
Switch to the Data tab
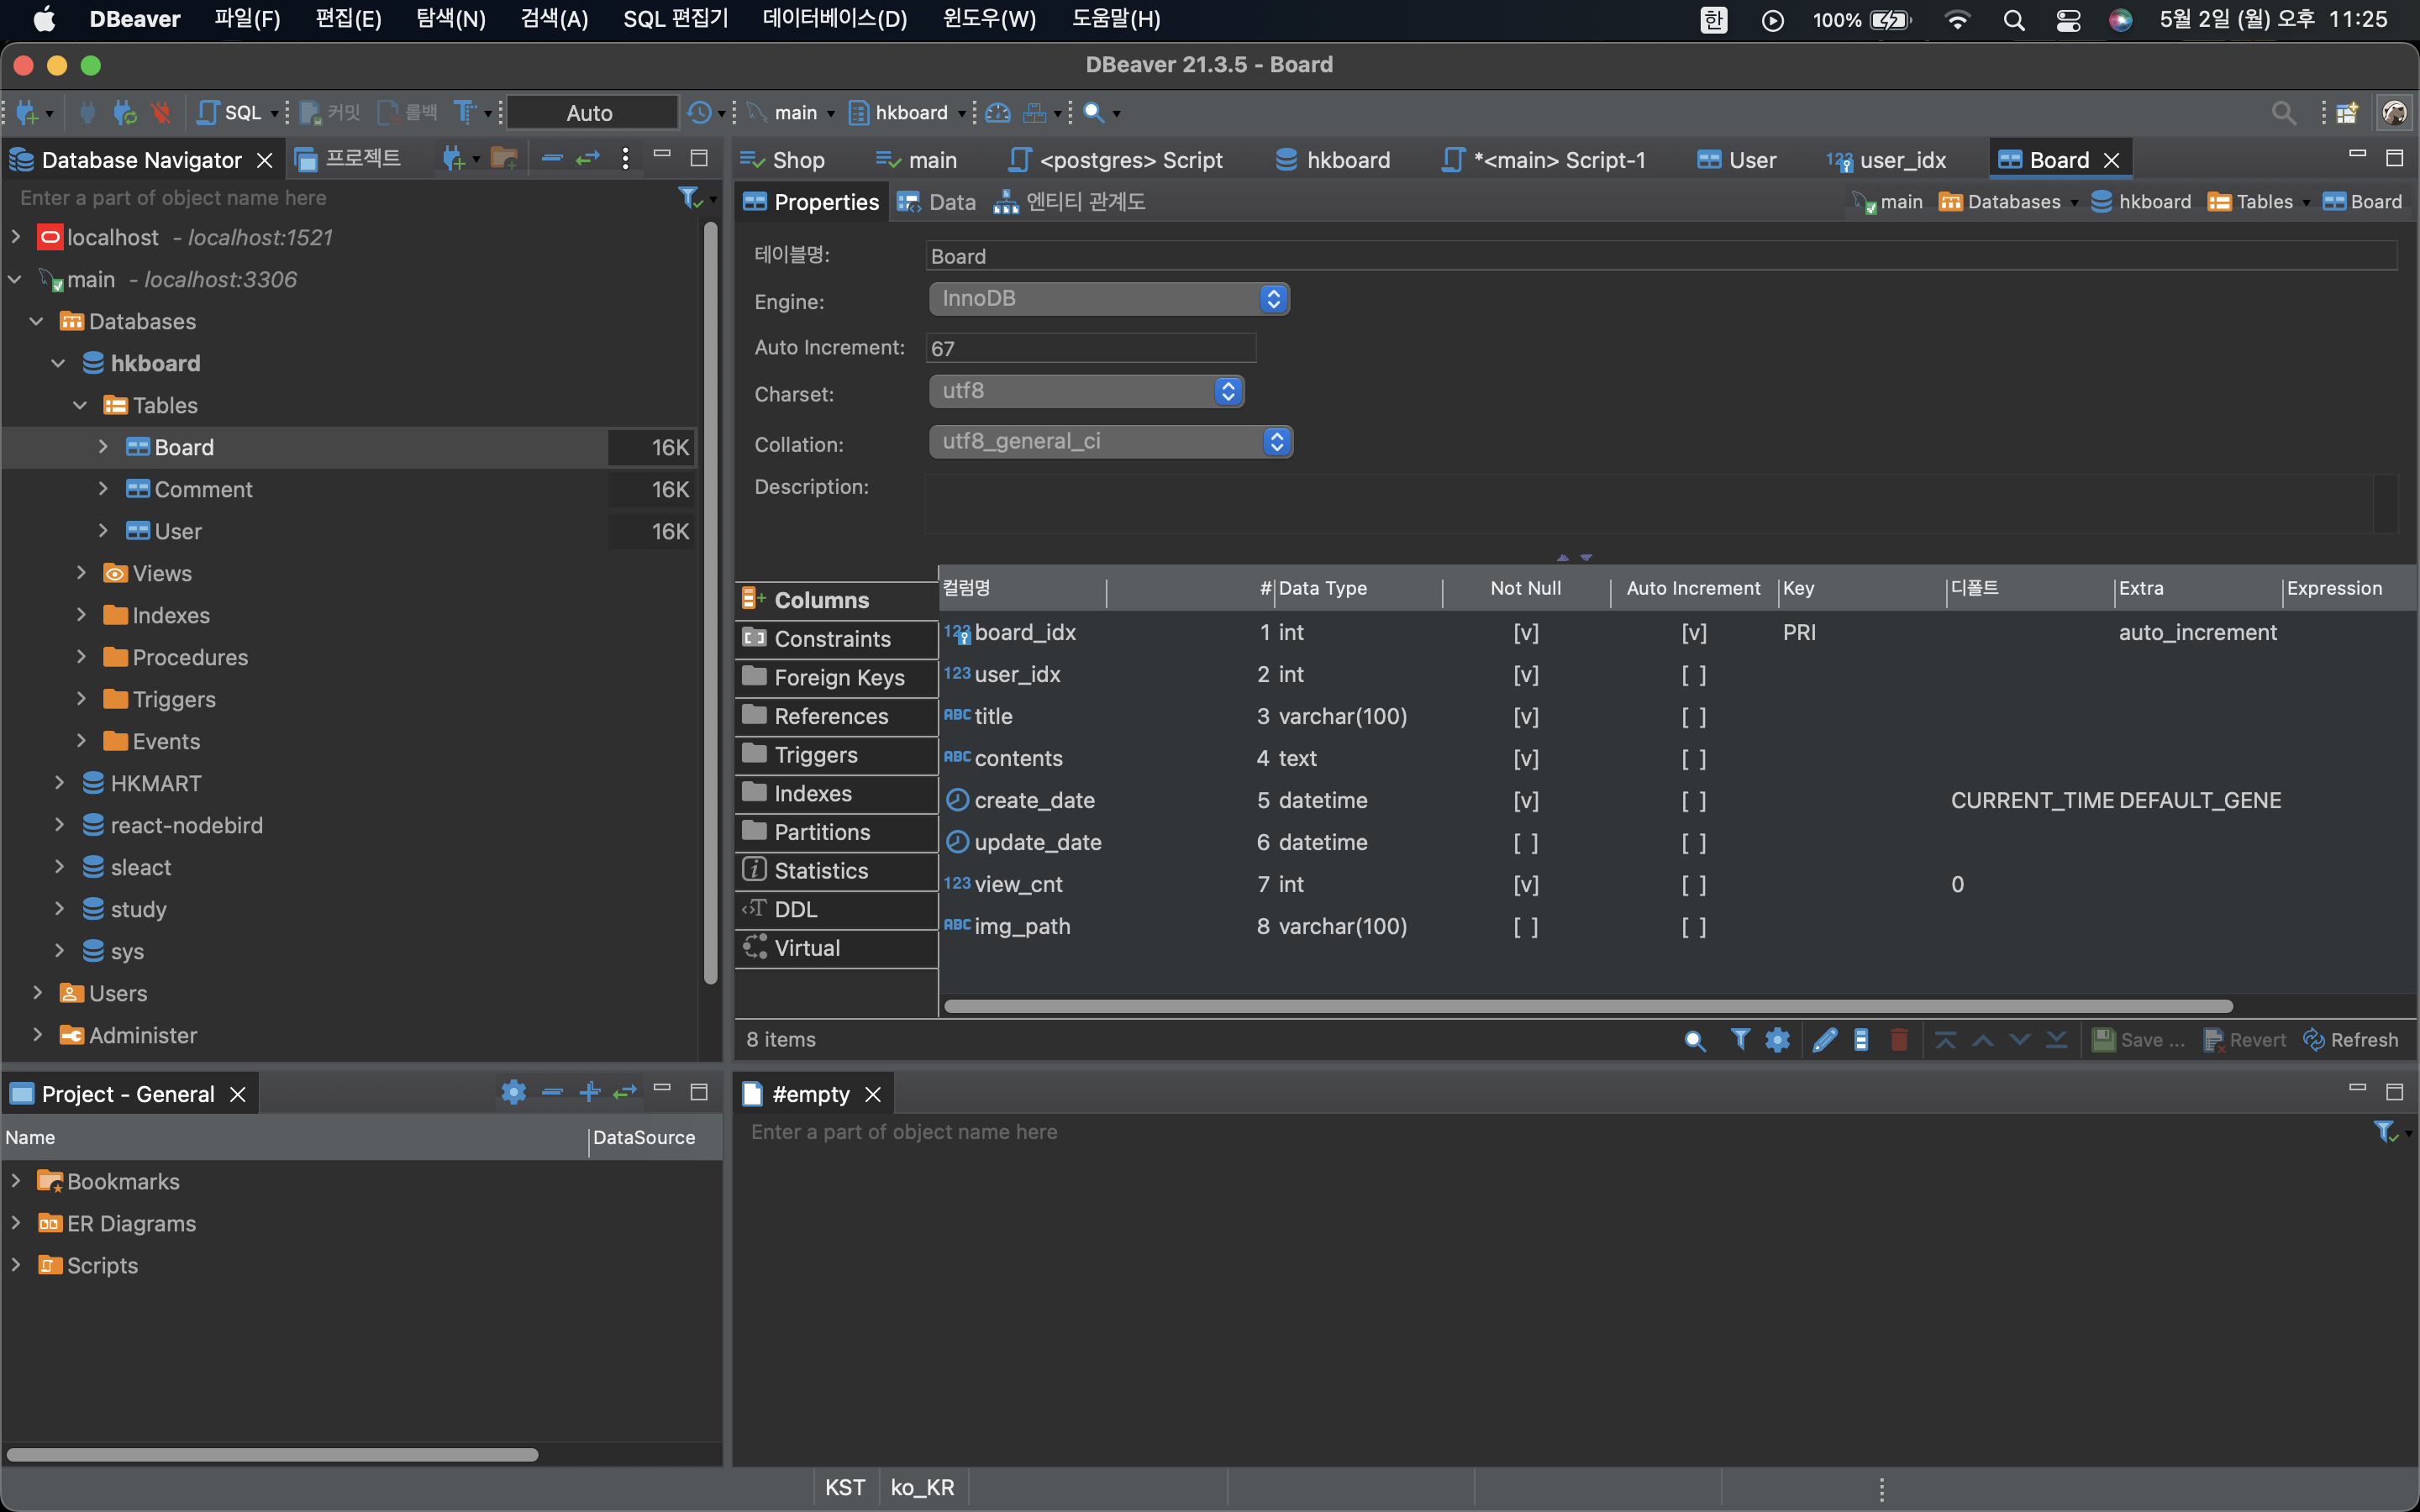pos(937,202)
